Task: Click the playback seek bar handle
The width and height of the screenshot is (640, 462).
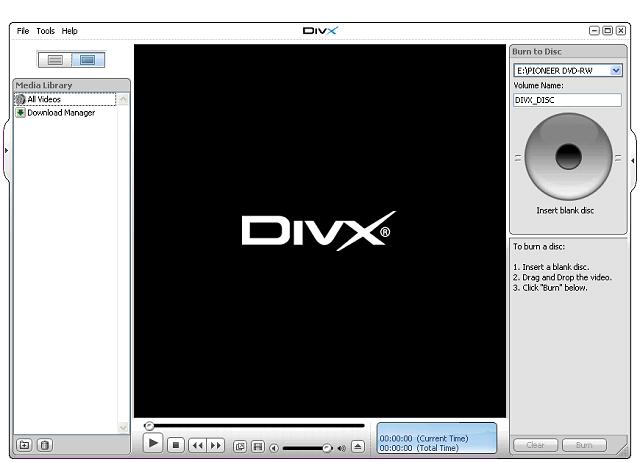Action: (x=149, y=426)
